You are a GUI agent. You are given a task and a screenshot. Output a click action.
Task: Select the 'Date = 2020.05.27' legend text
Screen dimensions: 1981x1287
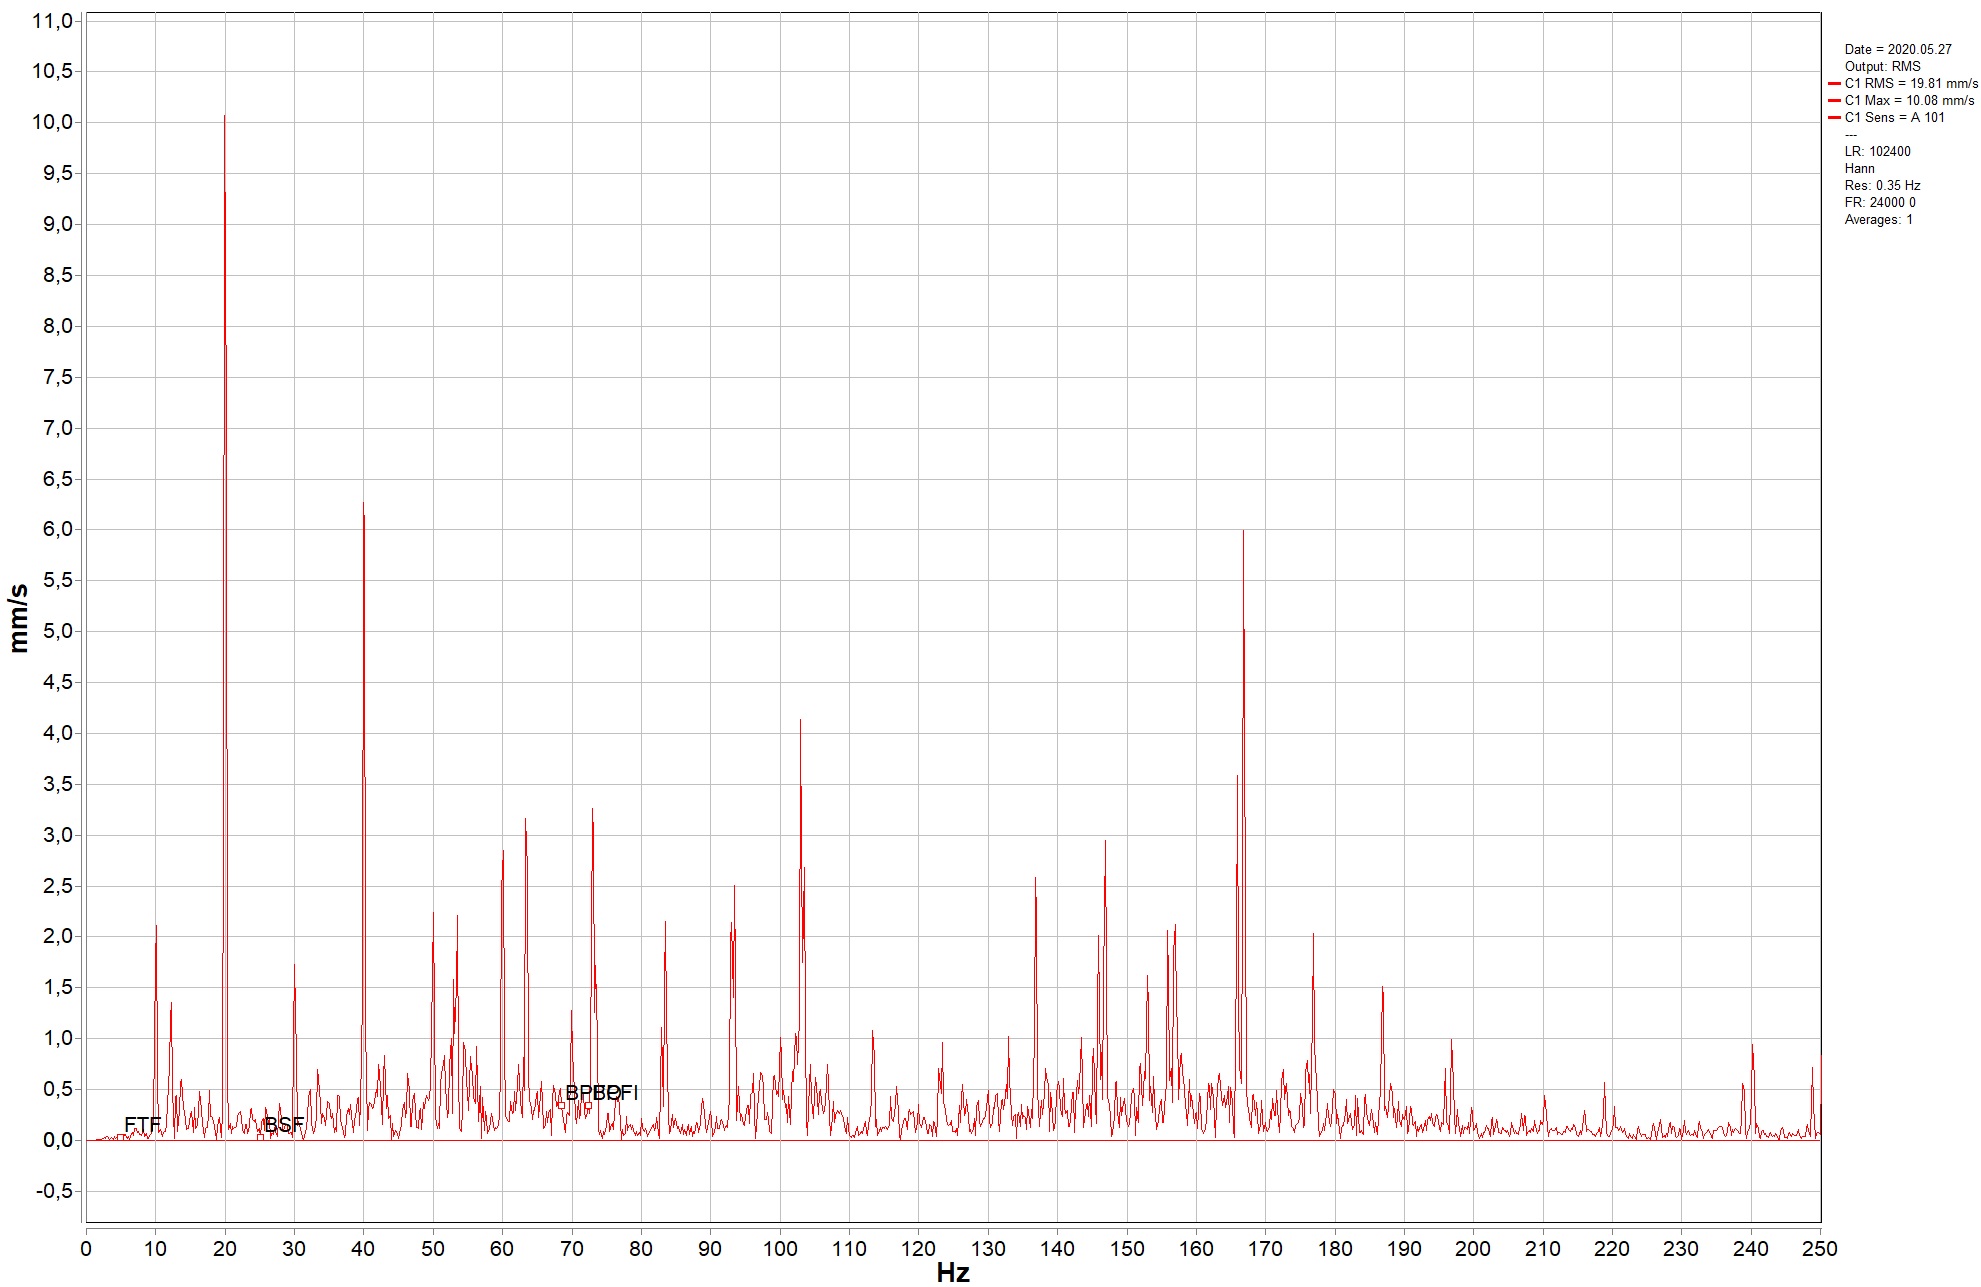[x=1898, y=49]
